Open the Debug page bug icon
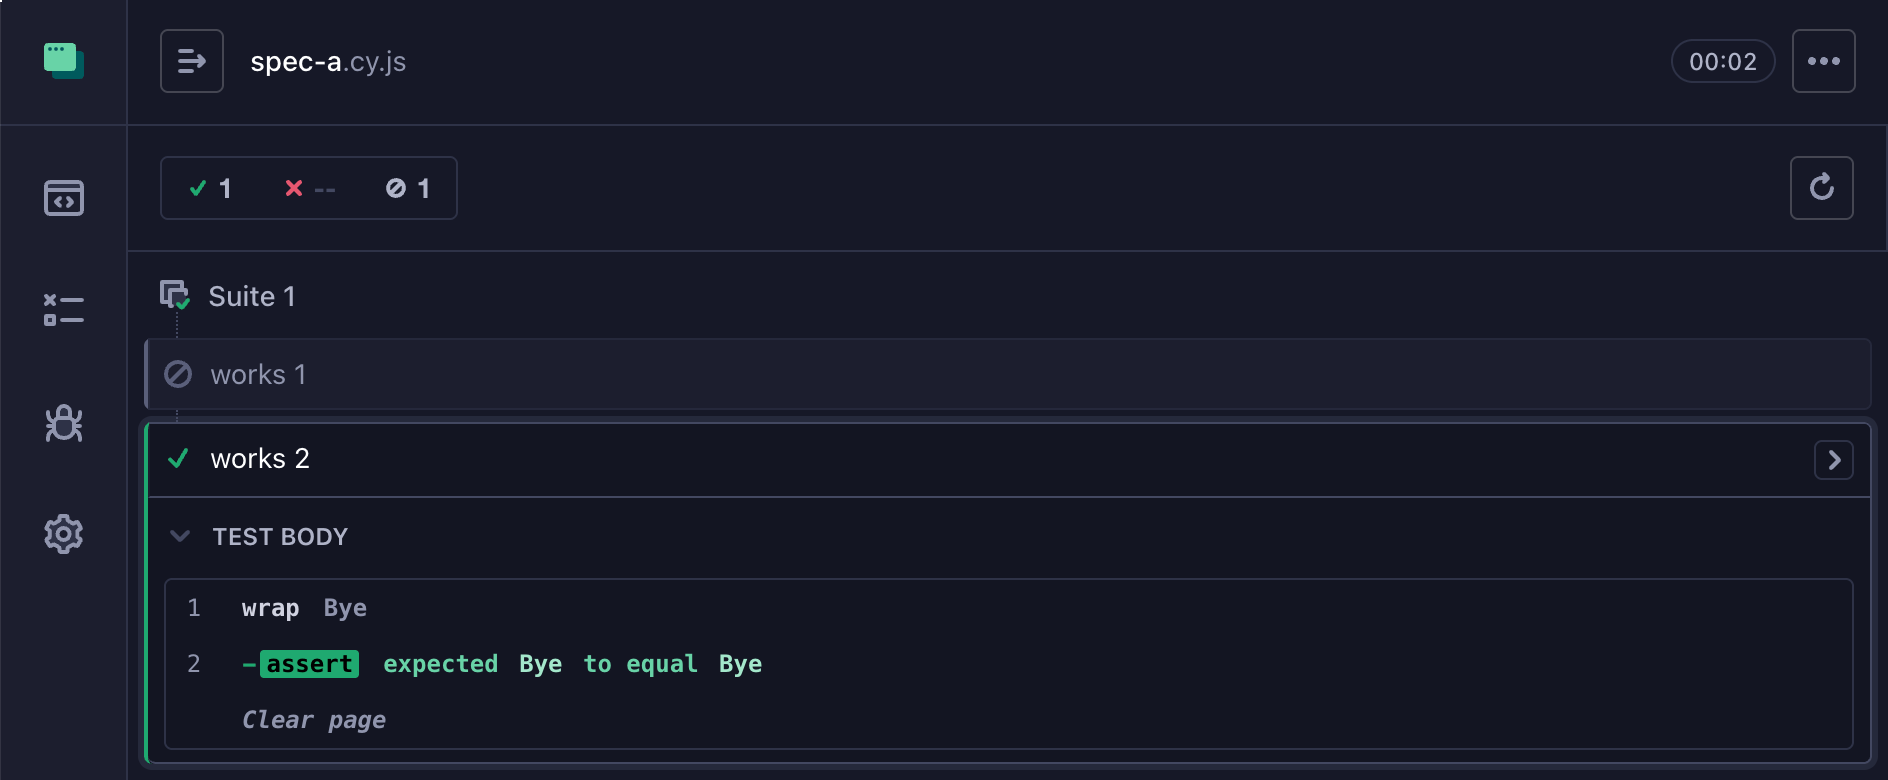This screenshot has height=780, width=1888. click(x=63, y=423)
